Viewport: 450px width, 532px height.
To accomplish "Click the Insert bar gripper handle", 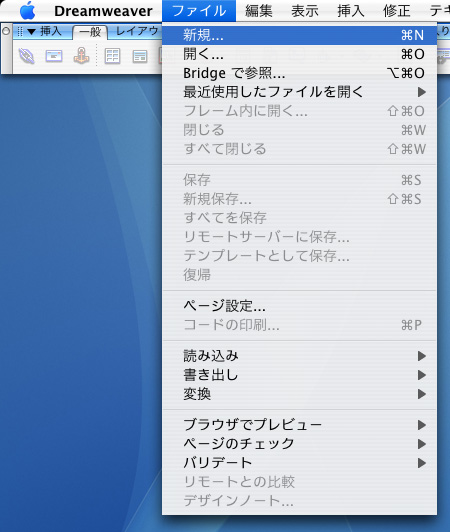I will coord(20,32).
